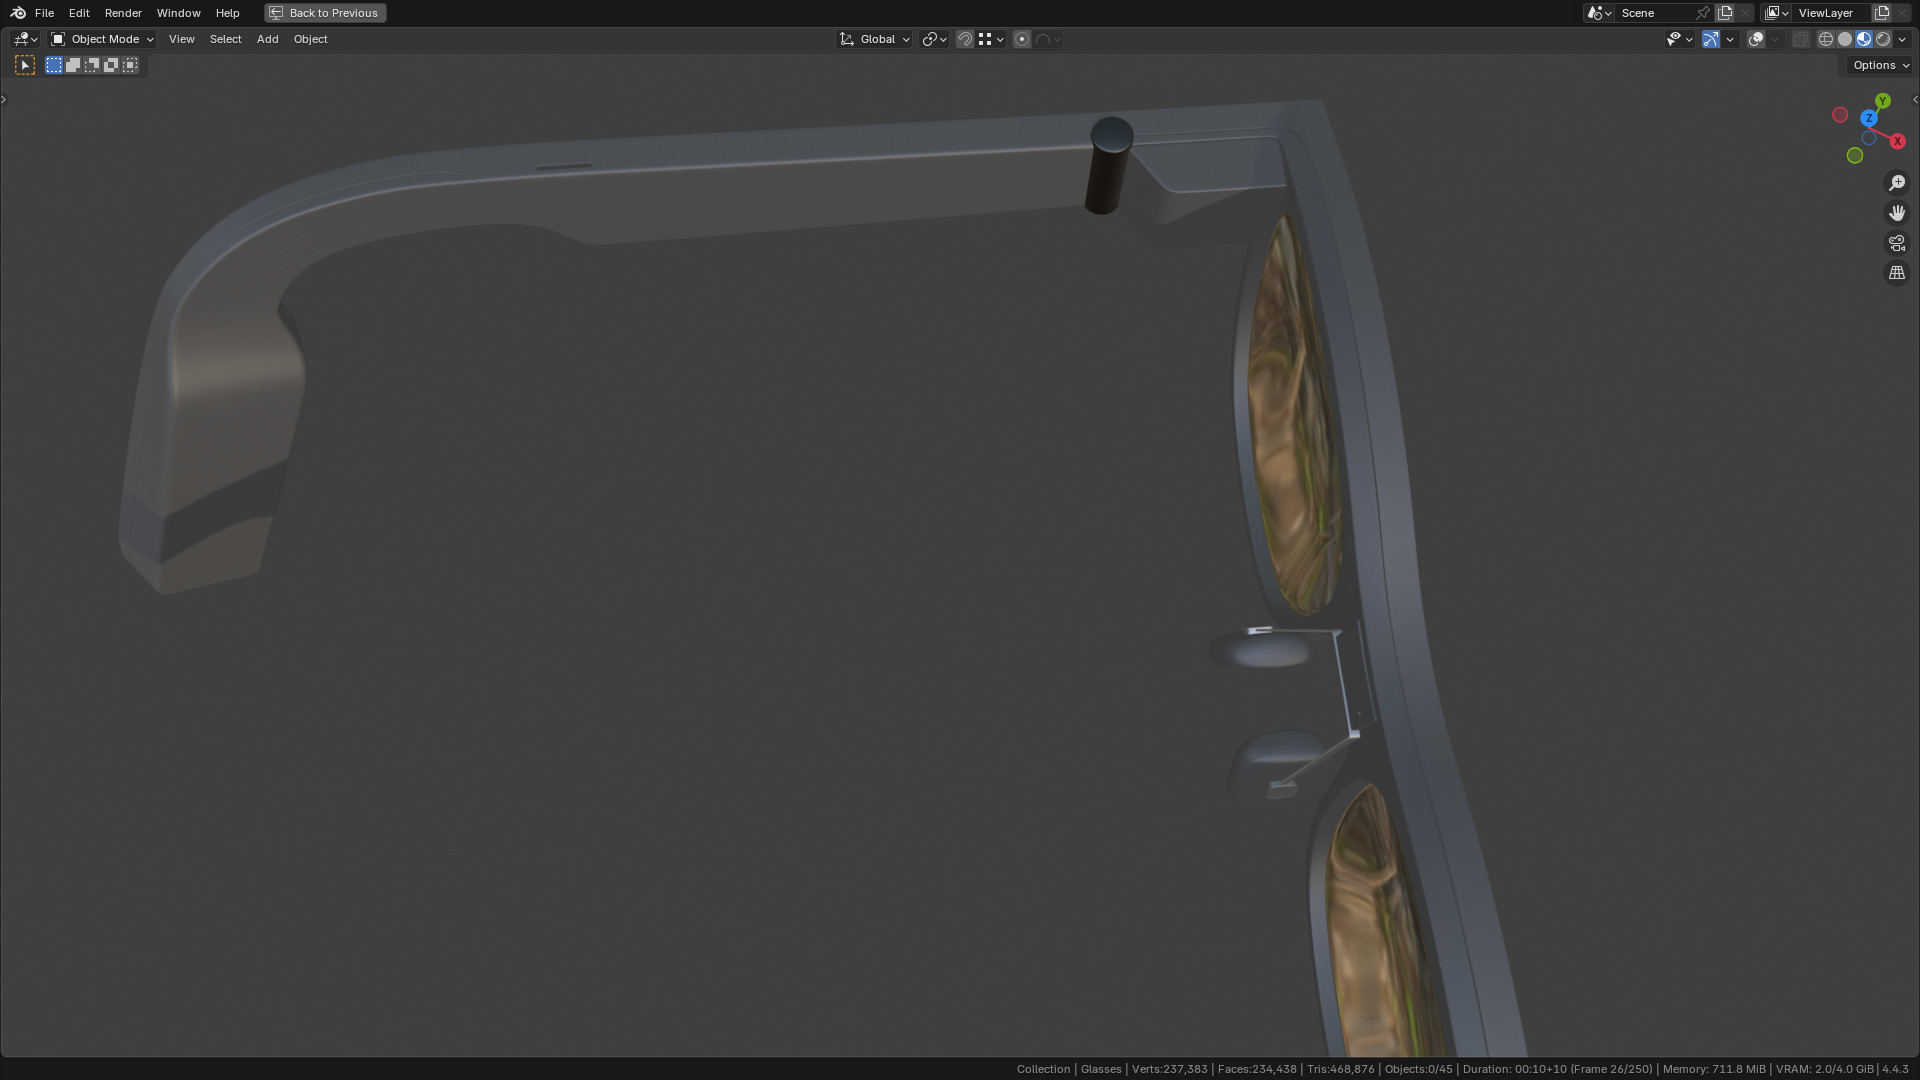Click the pan view hand icon

coord(1896,213)
